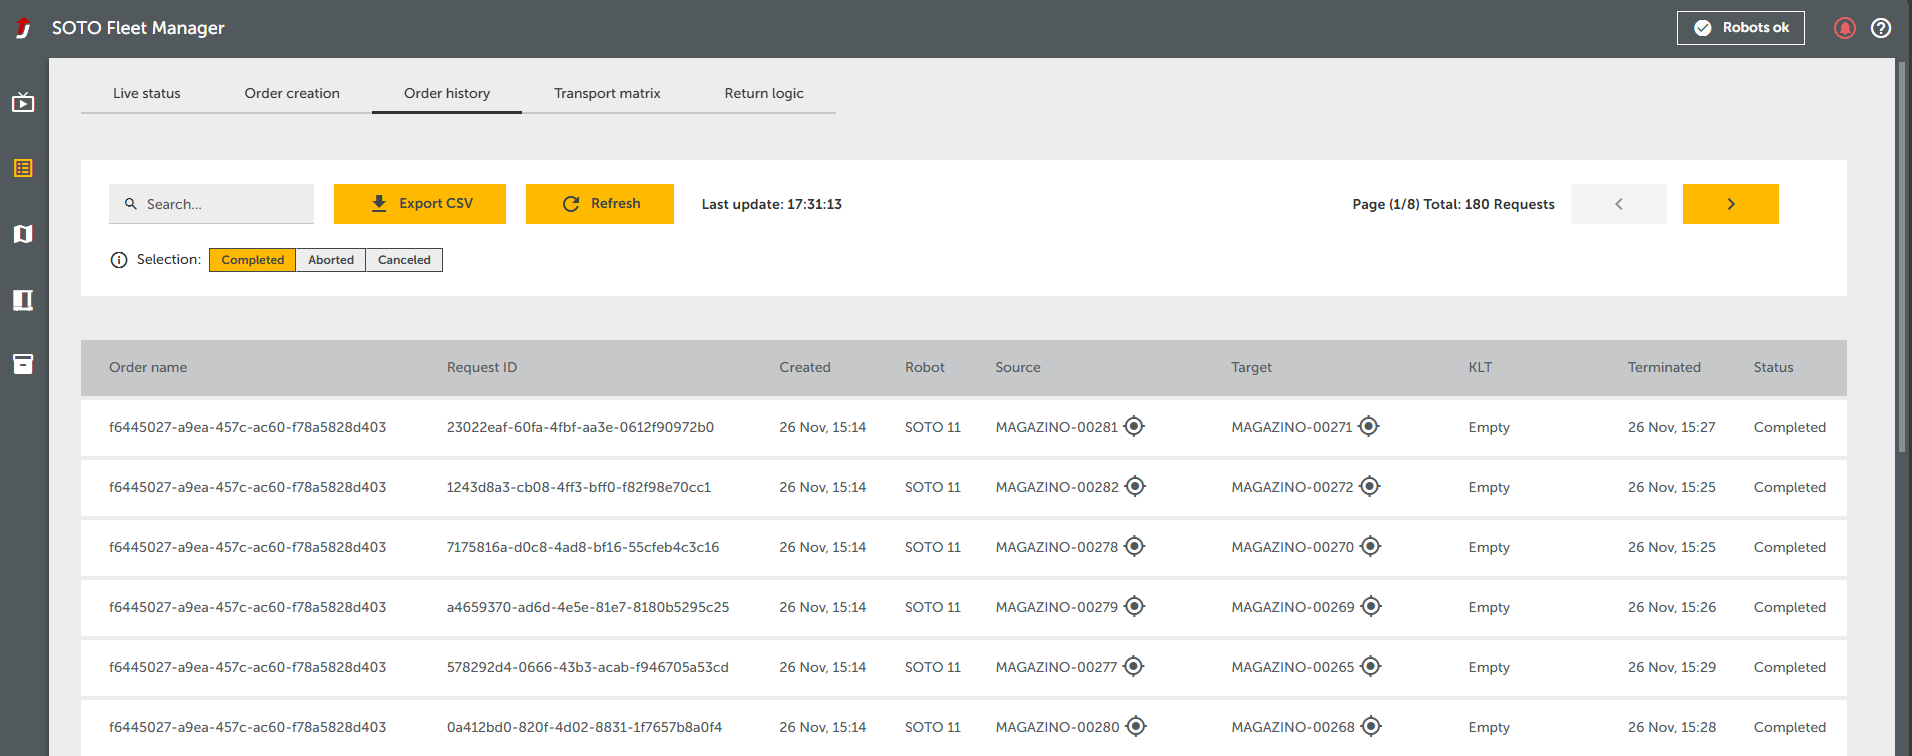
Task: Go to the next page arrow
Action: pos(1731,204)
